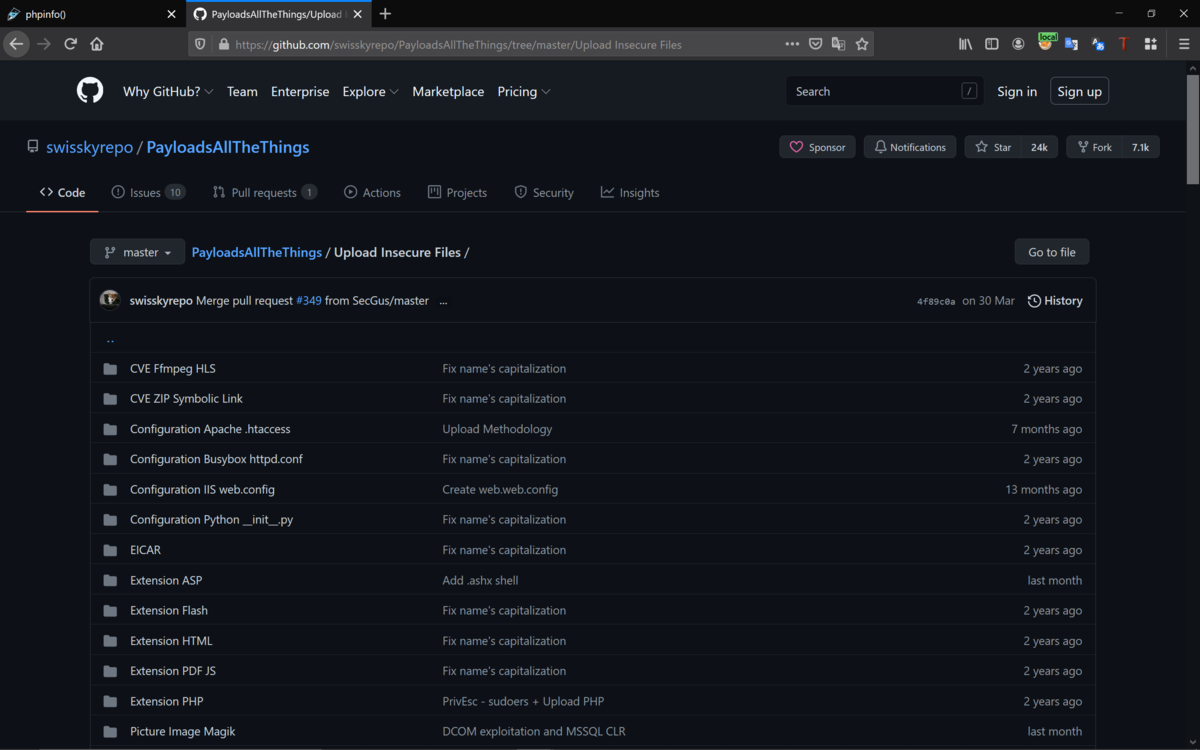Open the Firefox library icon
Screen dimensions: 1200x750
(966, 44)
